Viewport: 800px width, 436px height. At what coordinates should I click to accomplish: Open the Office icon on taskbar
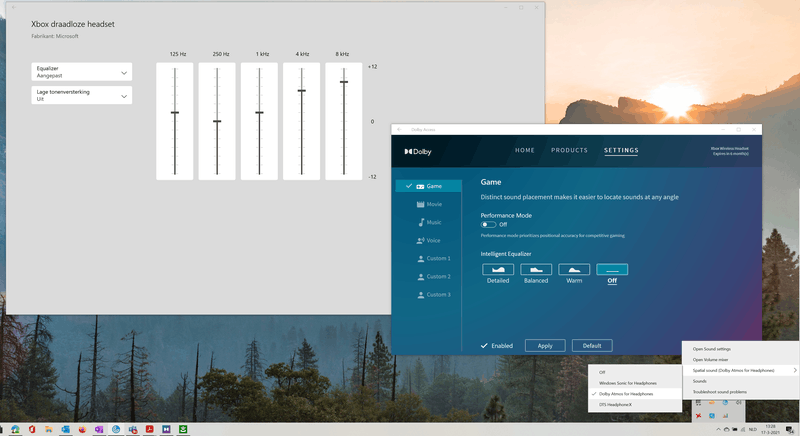pos(32,429)
